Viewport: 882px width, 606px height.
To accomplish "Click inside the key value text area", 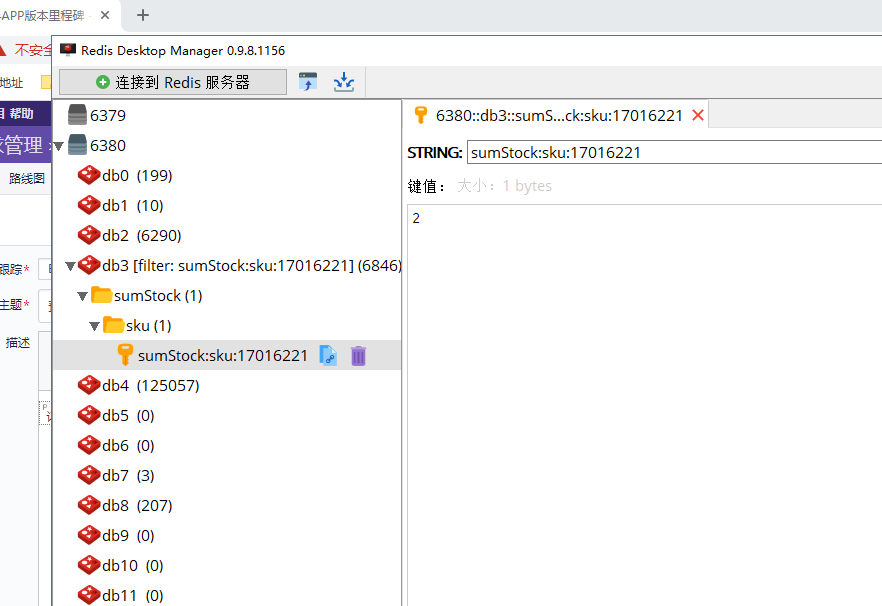I will [x=645, y=405].
